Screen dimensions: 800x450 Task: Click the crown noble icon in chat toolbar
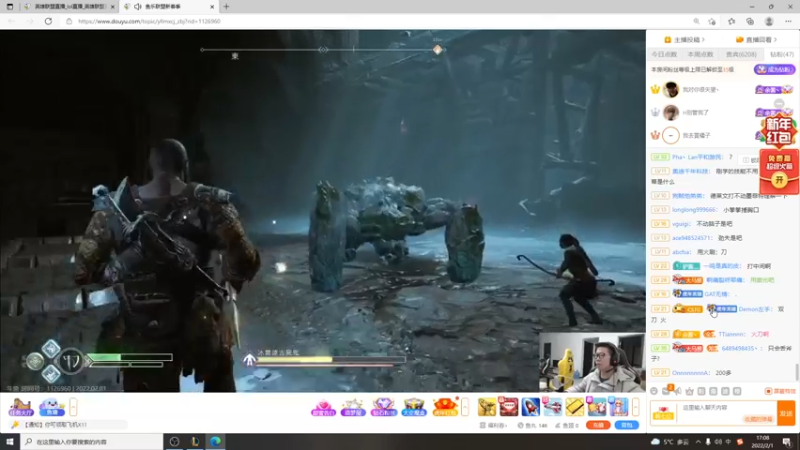(689, 391)
